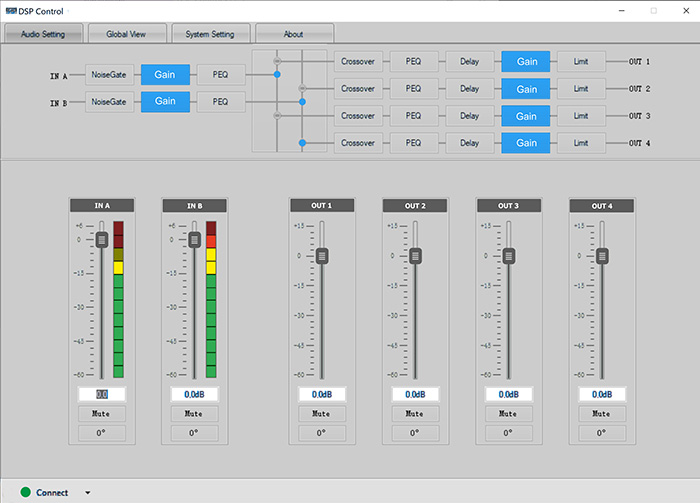Click the OUT 2 fader handle
This screenshot has height=503, width=700.
(415, 256)
